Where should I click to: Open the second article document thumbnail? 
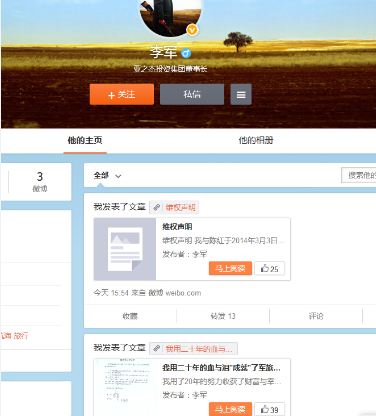pos(125,387)
